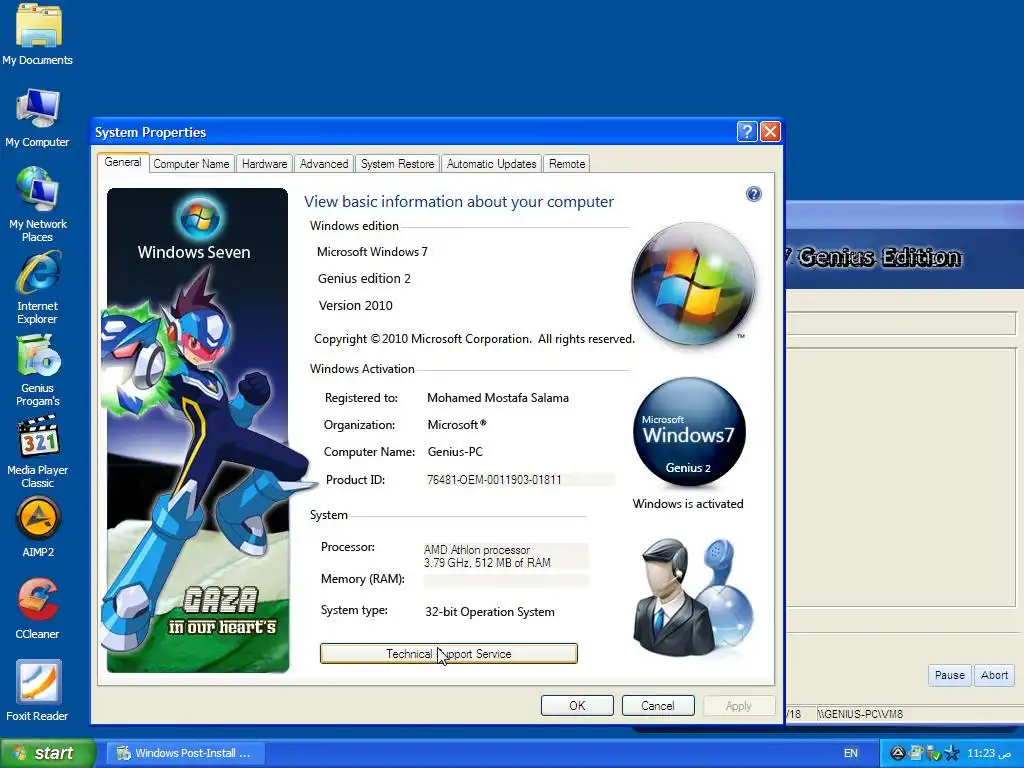
Task: Click the "32-bit Operation System" text
Action: [490, 612]
